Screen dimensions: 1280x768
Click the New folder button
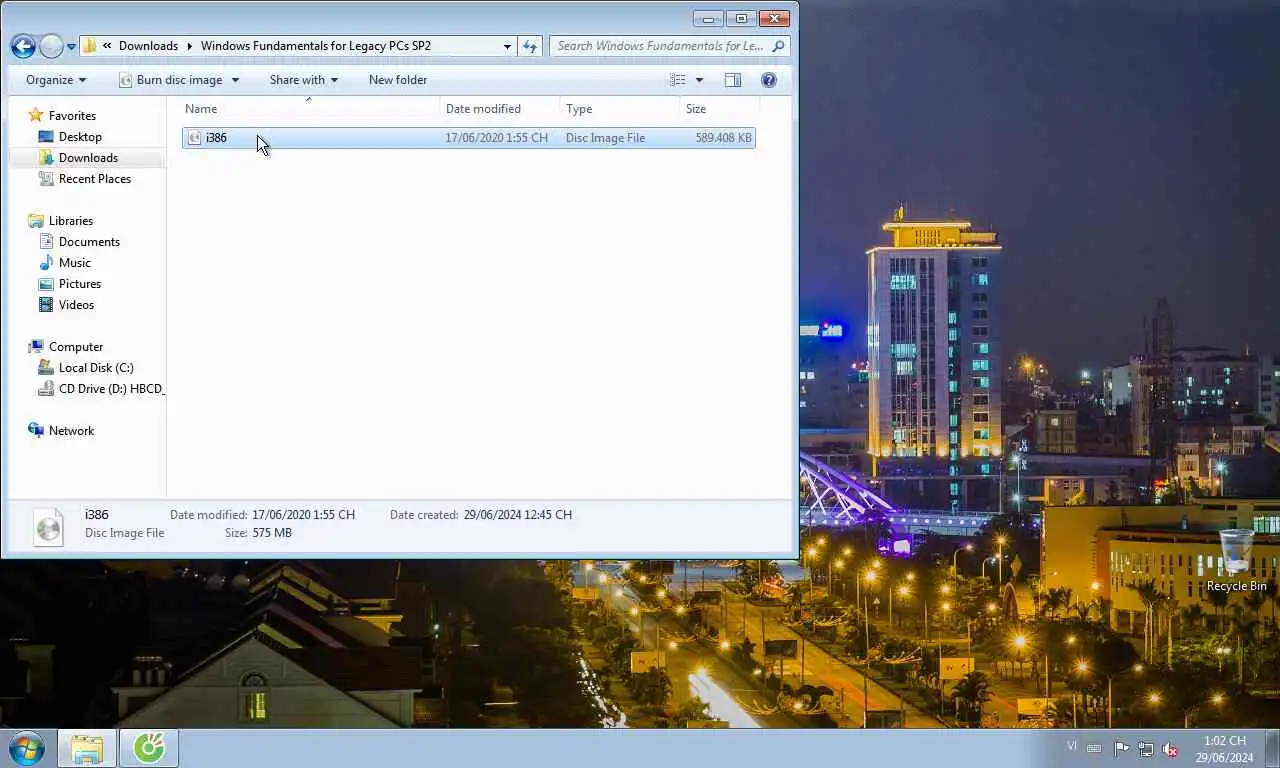tap(398, 80)
